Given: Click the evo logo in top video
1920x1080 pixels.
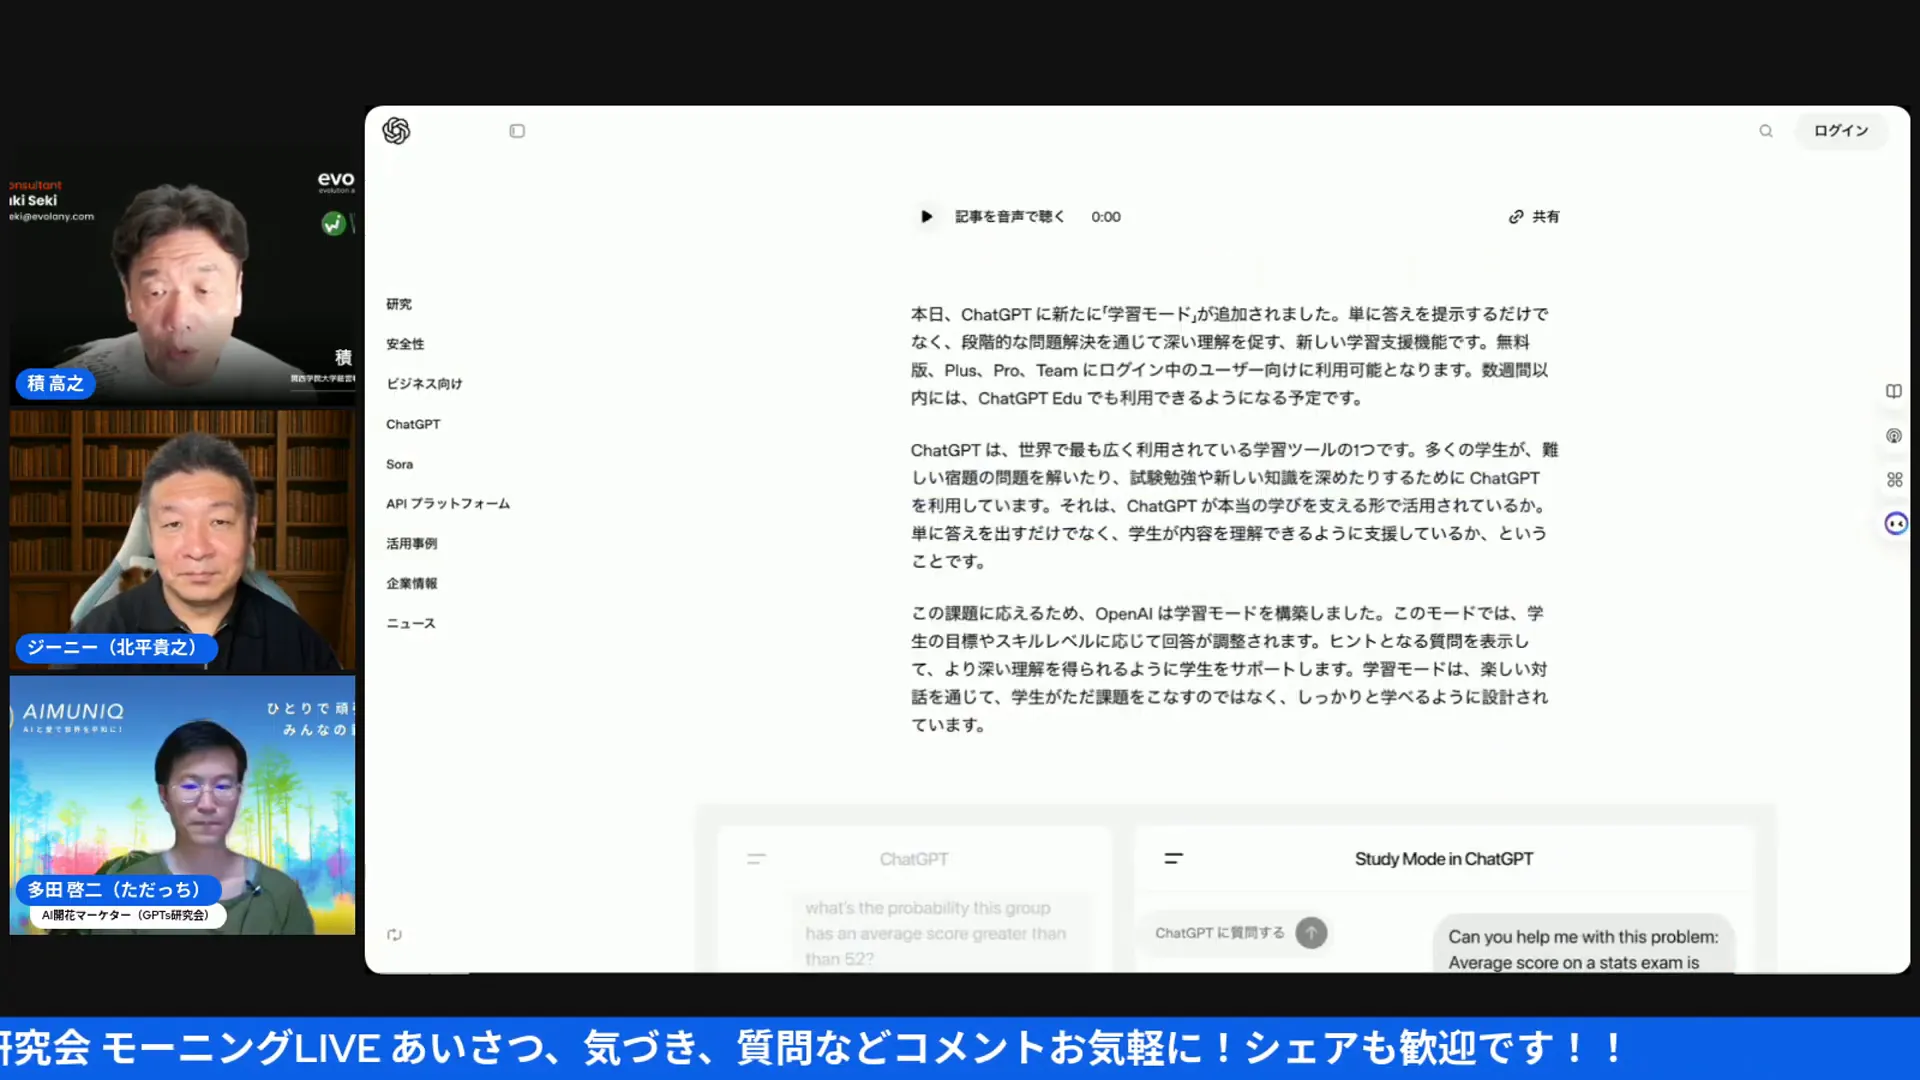Looking at the screenshot, I should [x=336, y=180].
